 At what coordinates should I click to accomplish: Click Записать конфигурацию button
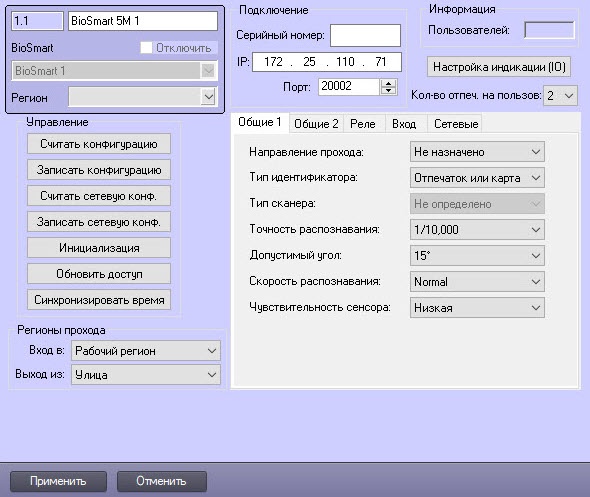(x=99, y=170)
